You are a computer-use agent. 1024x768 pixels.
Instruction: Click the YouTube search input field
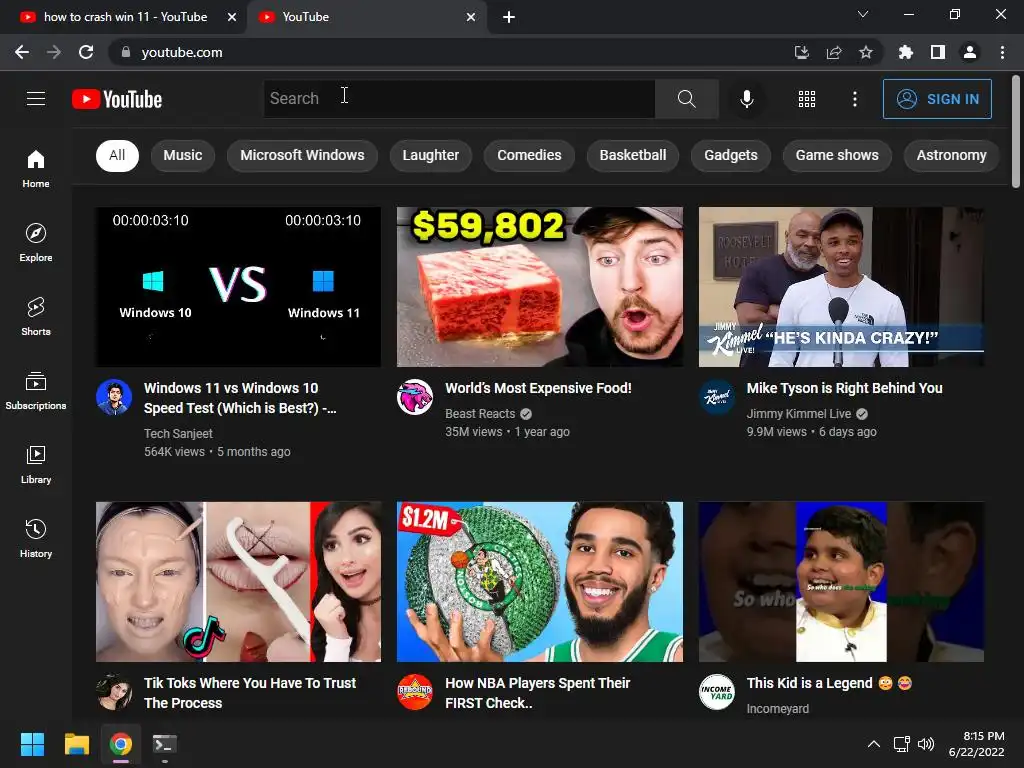(459, 99)
